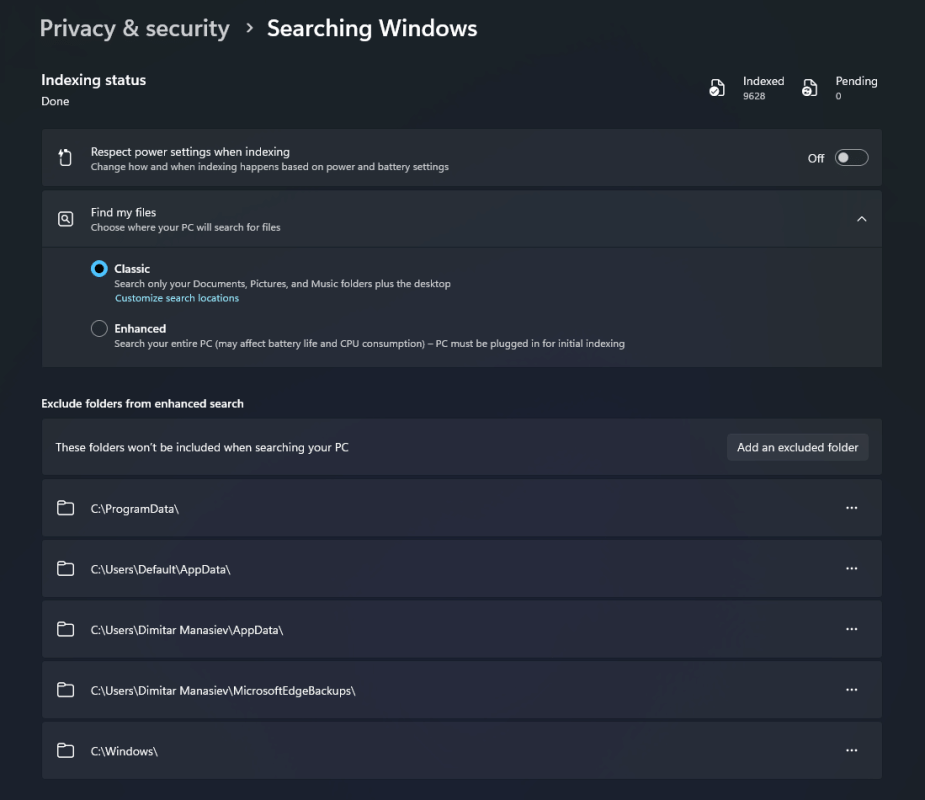The height and width of the screenshot is (800, 925).
Task: Click folder icon for C:\Windows\
Action: [65, 750]
